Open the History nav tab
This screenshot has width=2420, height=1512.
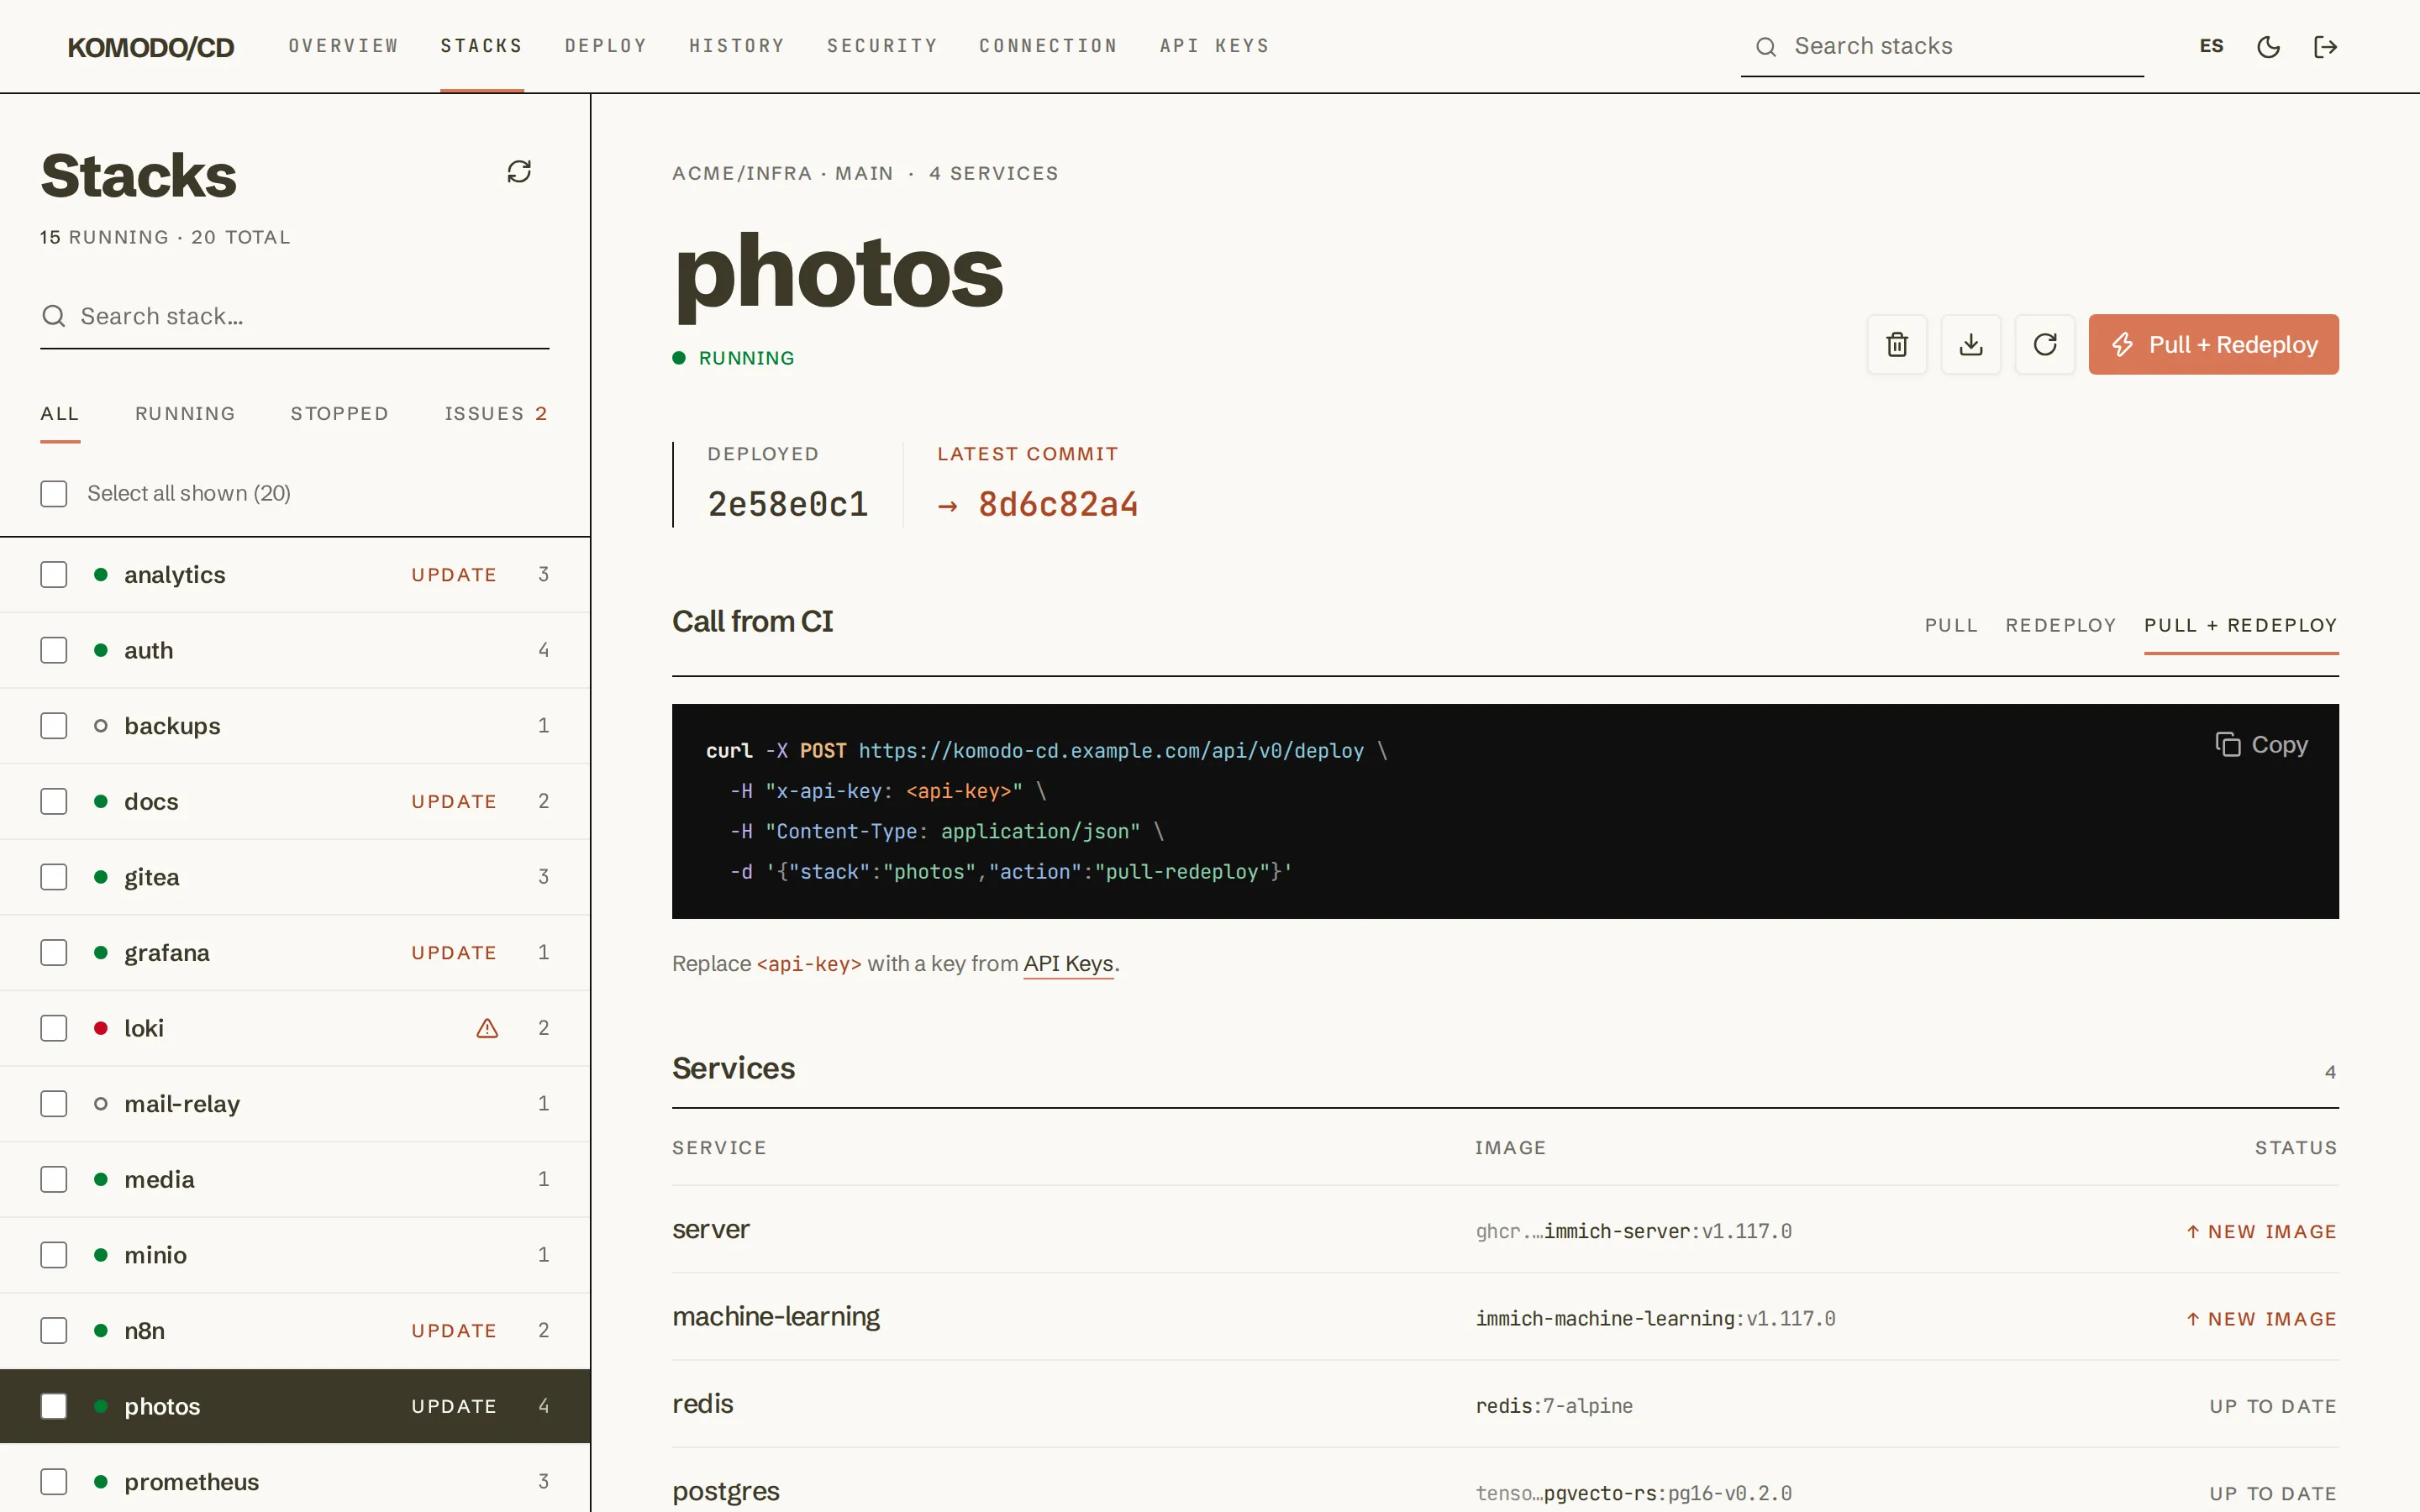click(x=737, y=46)
